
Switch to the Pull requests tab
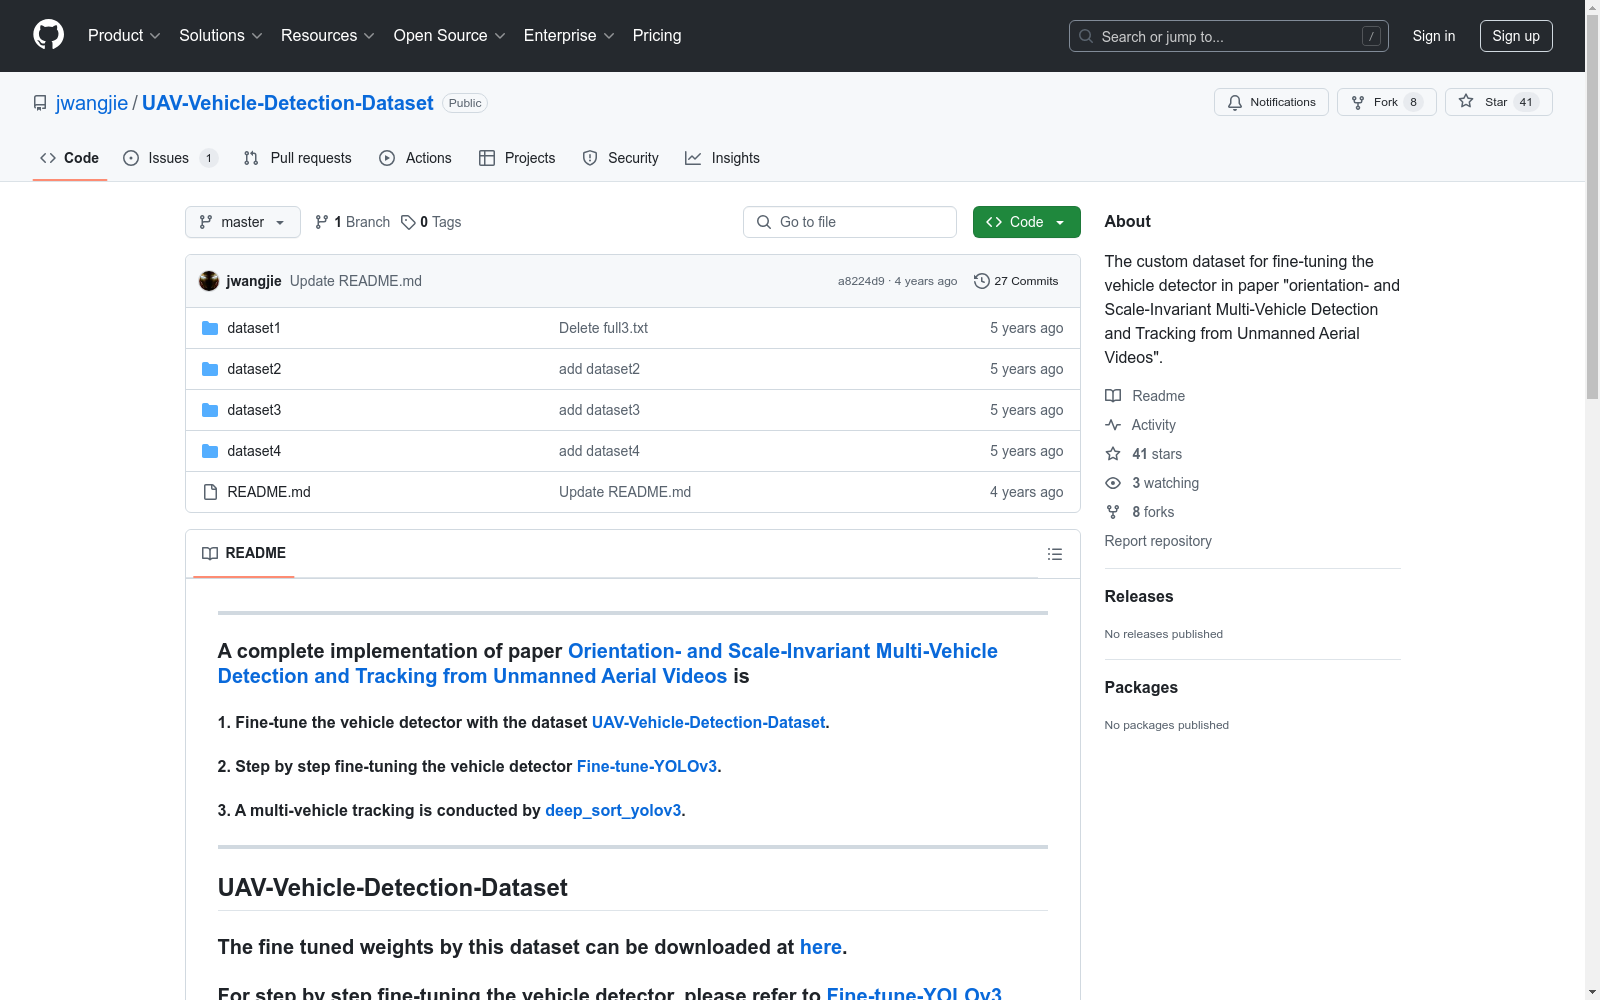click(298, 158)
